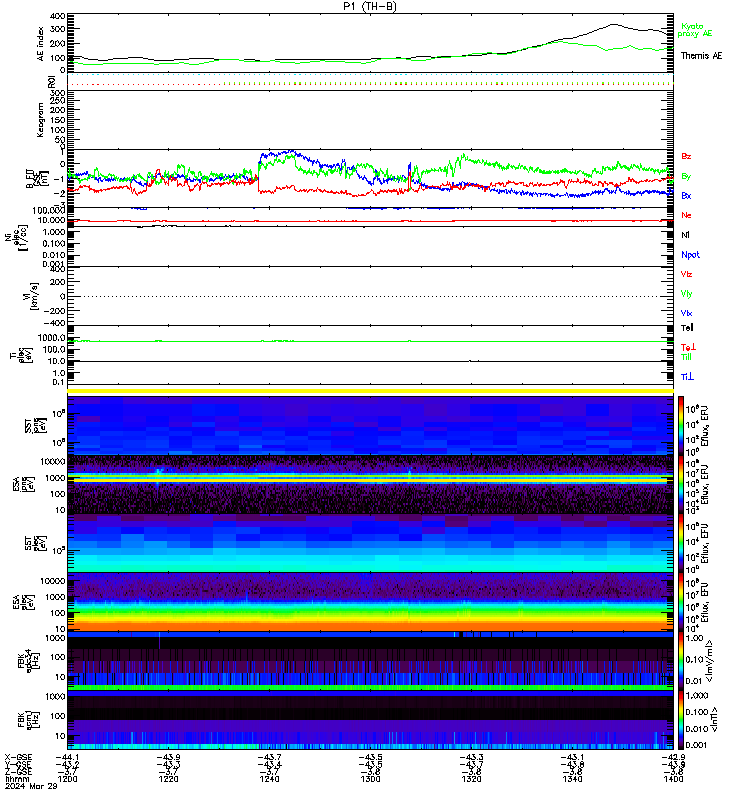This screenshot has width=750, height=800.
Task: Click the 400 tick on AE index axis
Action: pos(58,17)
